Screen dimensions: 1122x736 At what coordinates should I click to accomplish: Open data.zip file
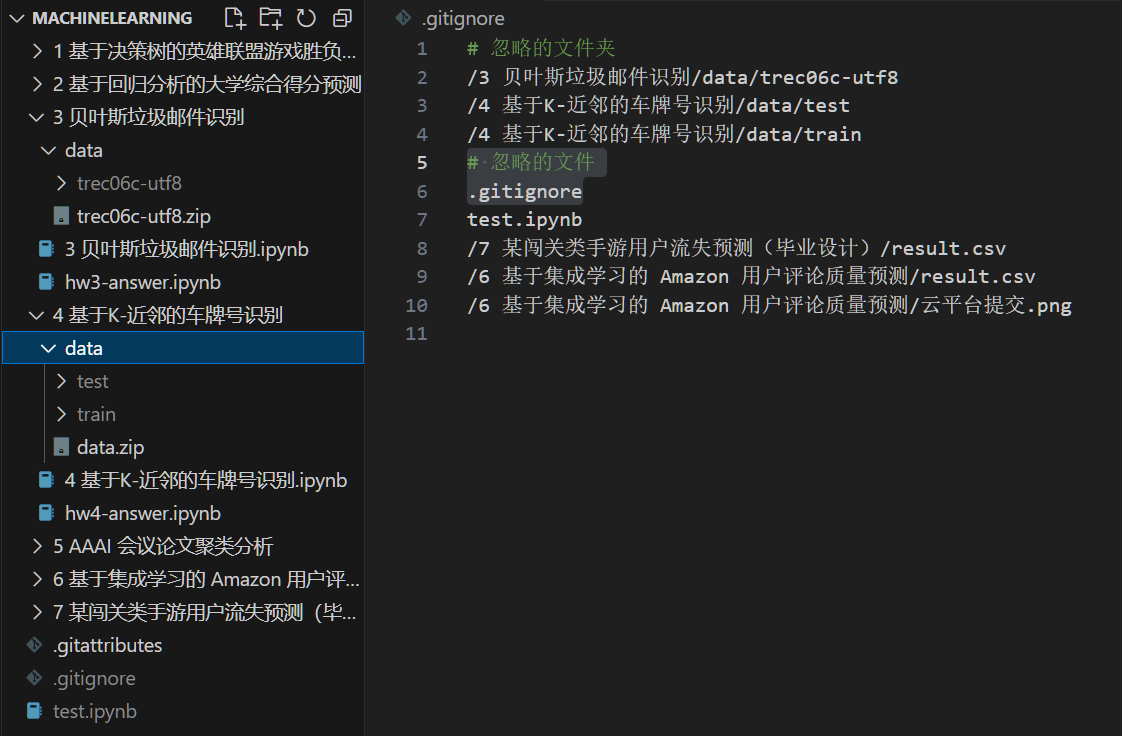click(x=111, y=447)
